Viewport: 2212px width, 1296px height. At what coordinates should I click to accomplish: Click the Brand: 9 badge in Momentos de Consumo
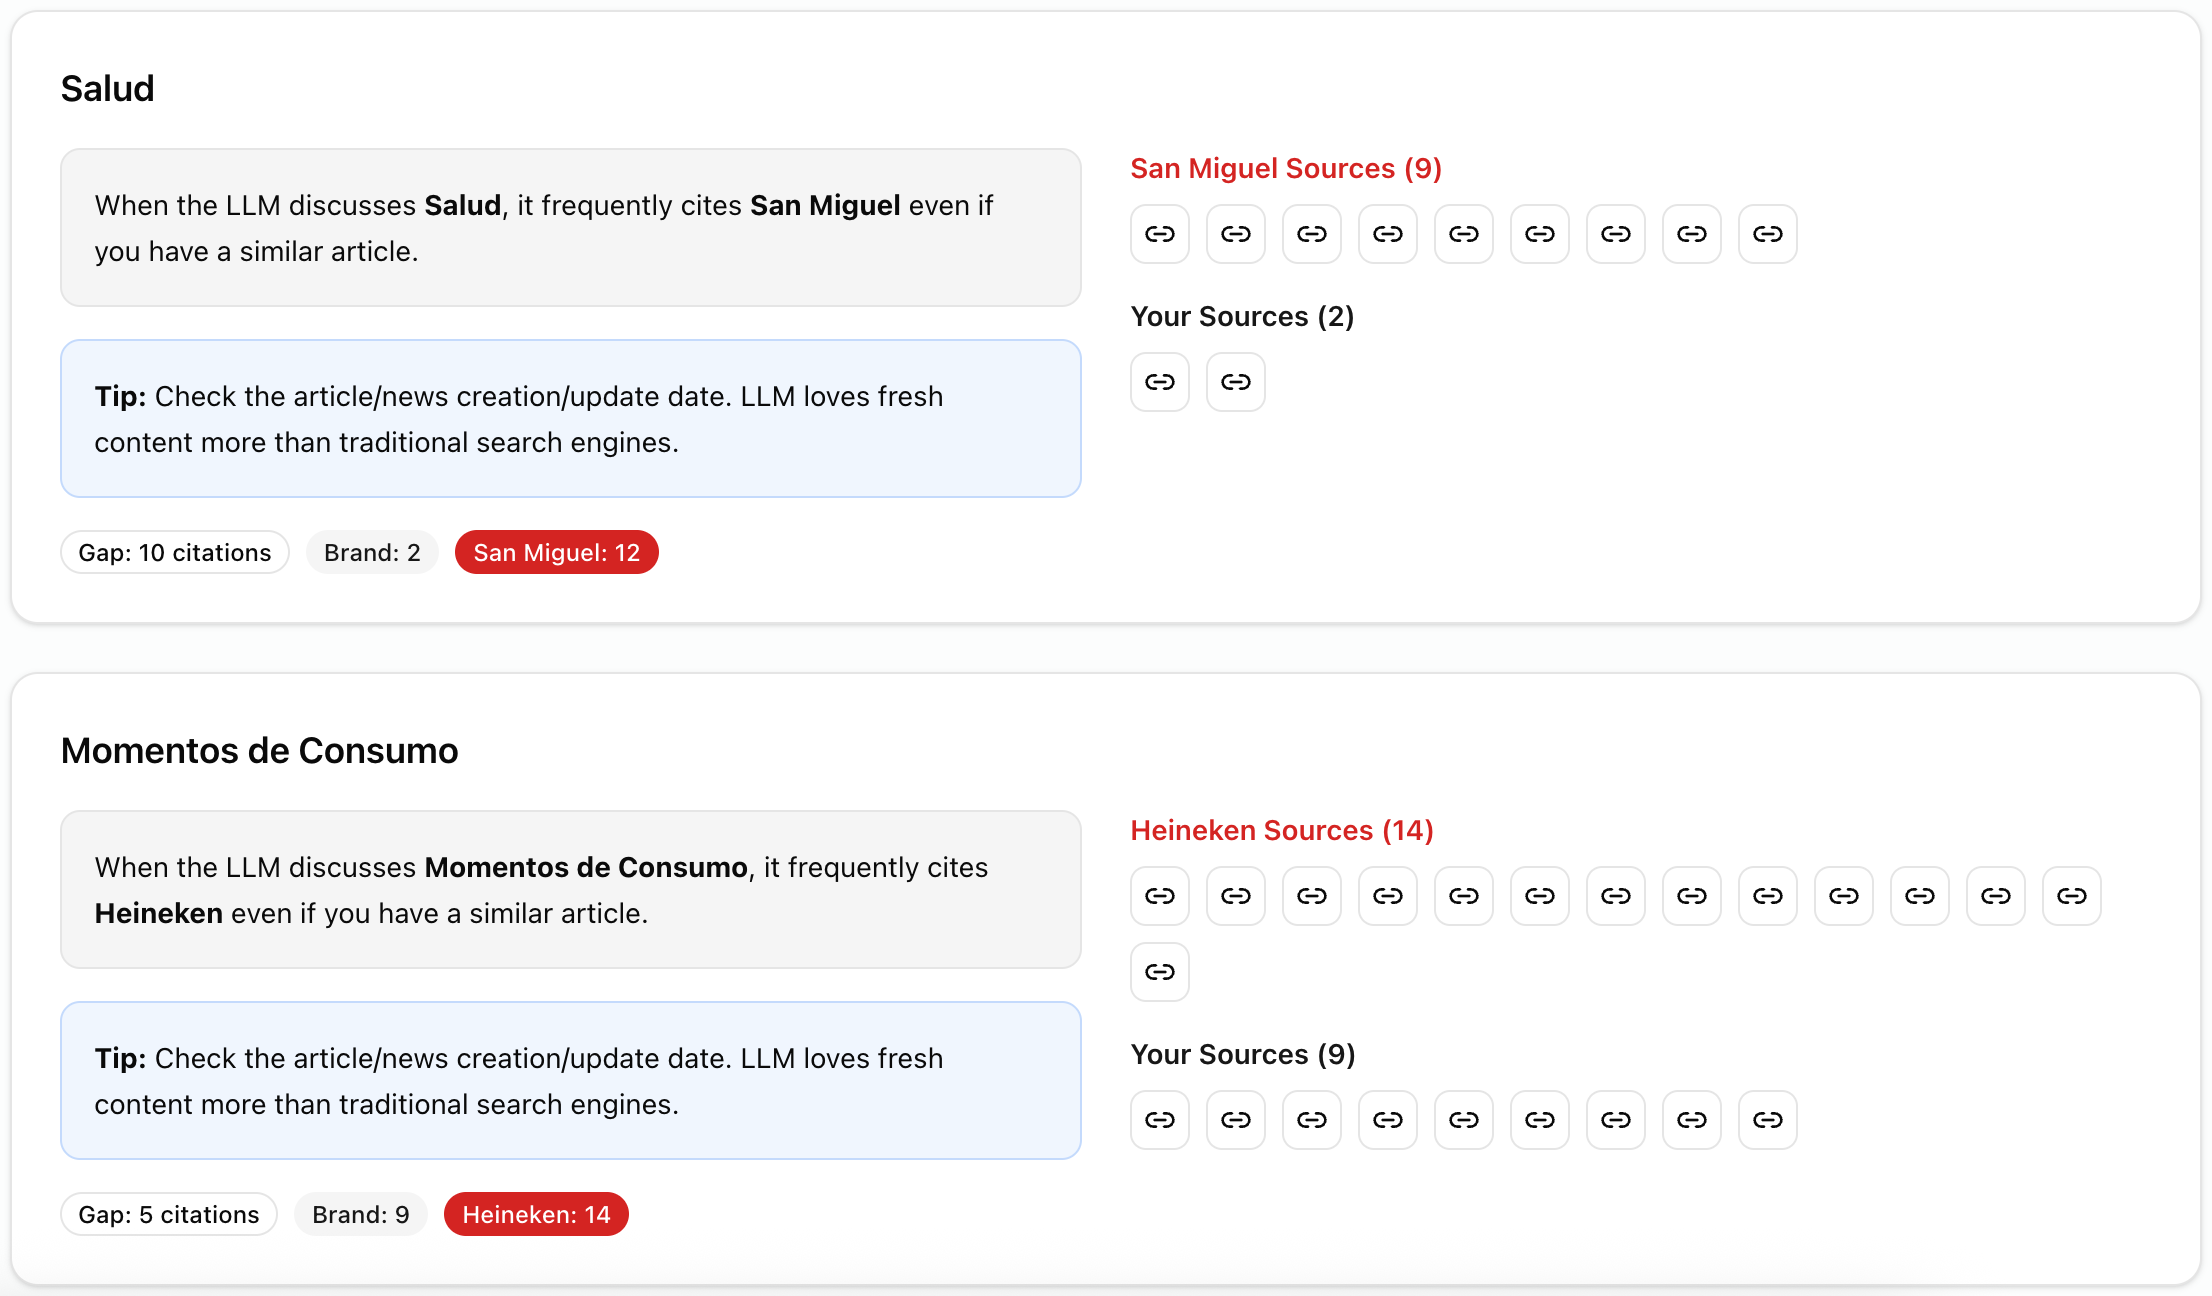(360, 1214)
